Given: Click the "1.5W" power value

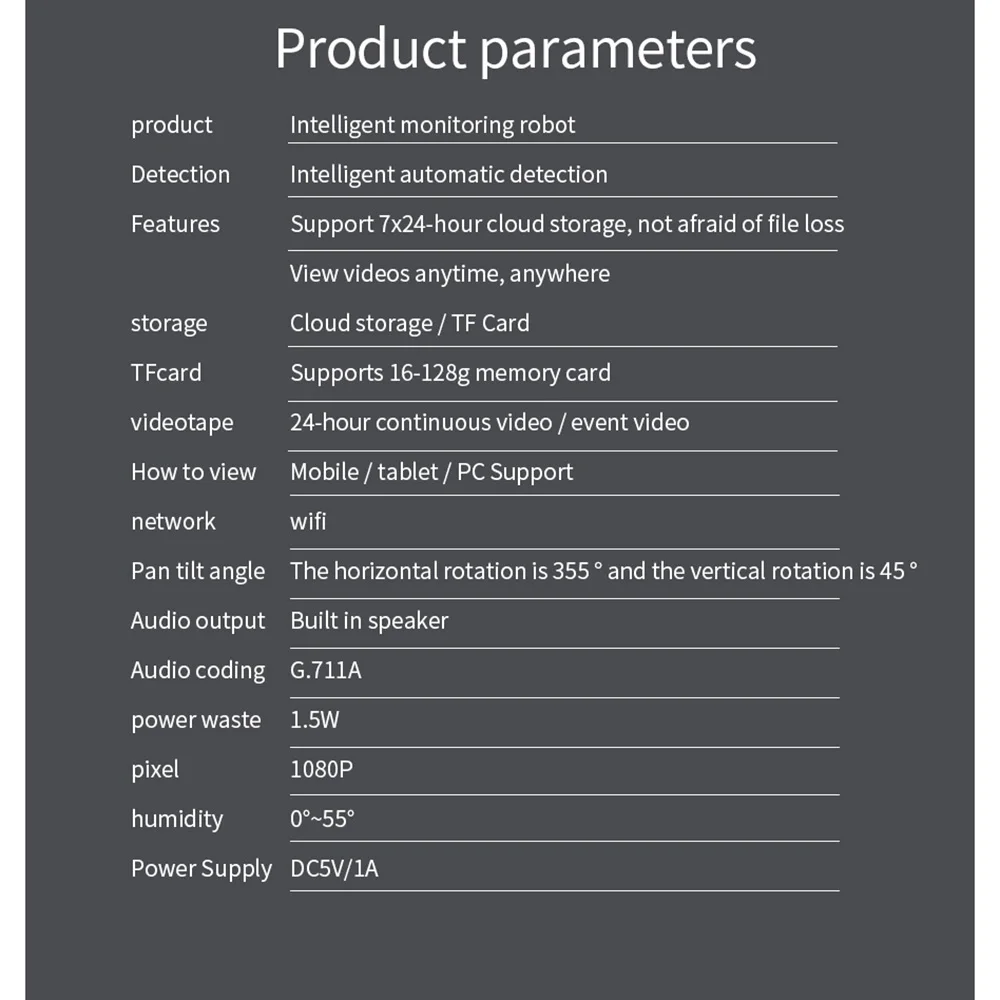Looking at the screenshot, I should (314, 720).
